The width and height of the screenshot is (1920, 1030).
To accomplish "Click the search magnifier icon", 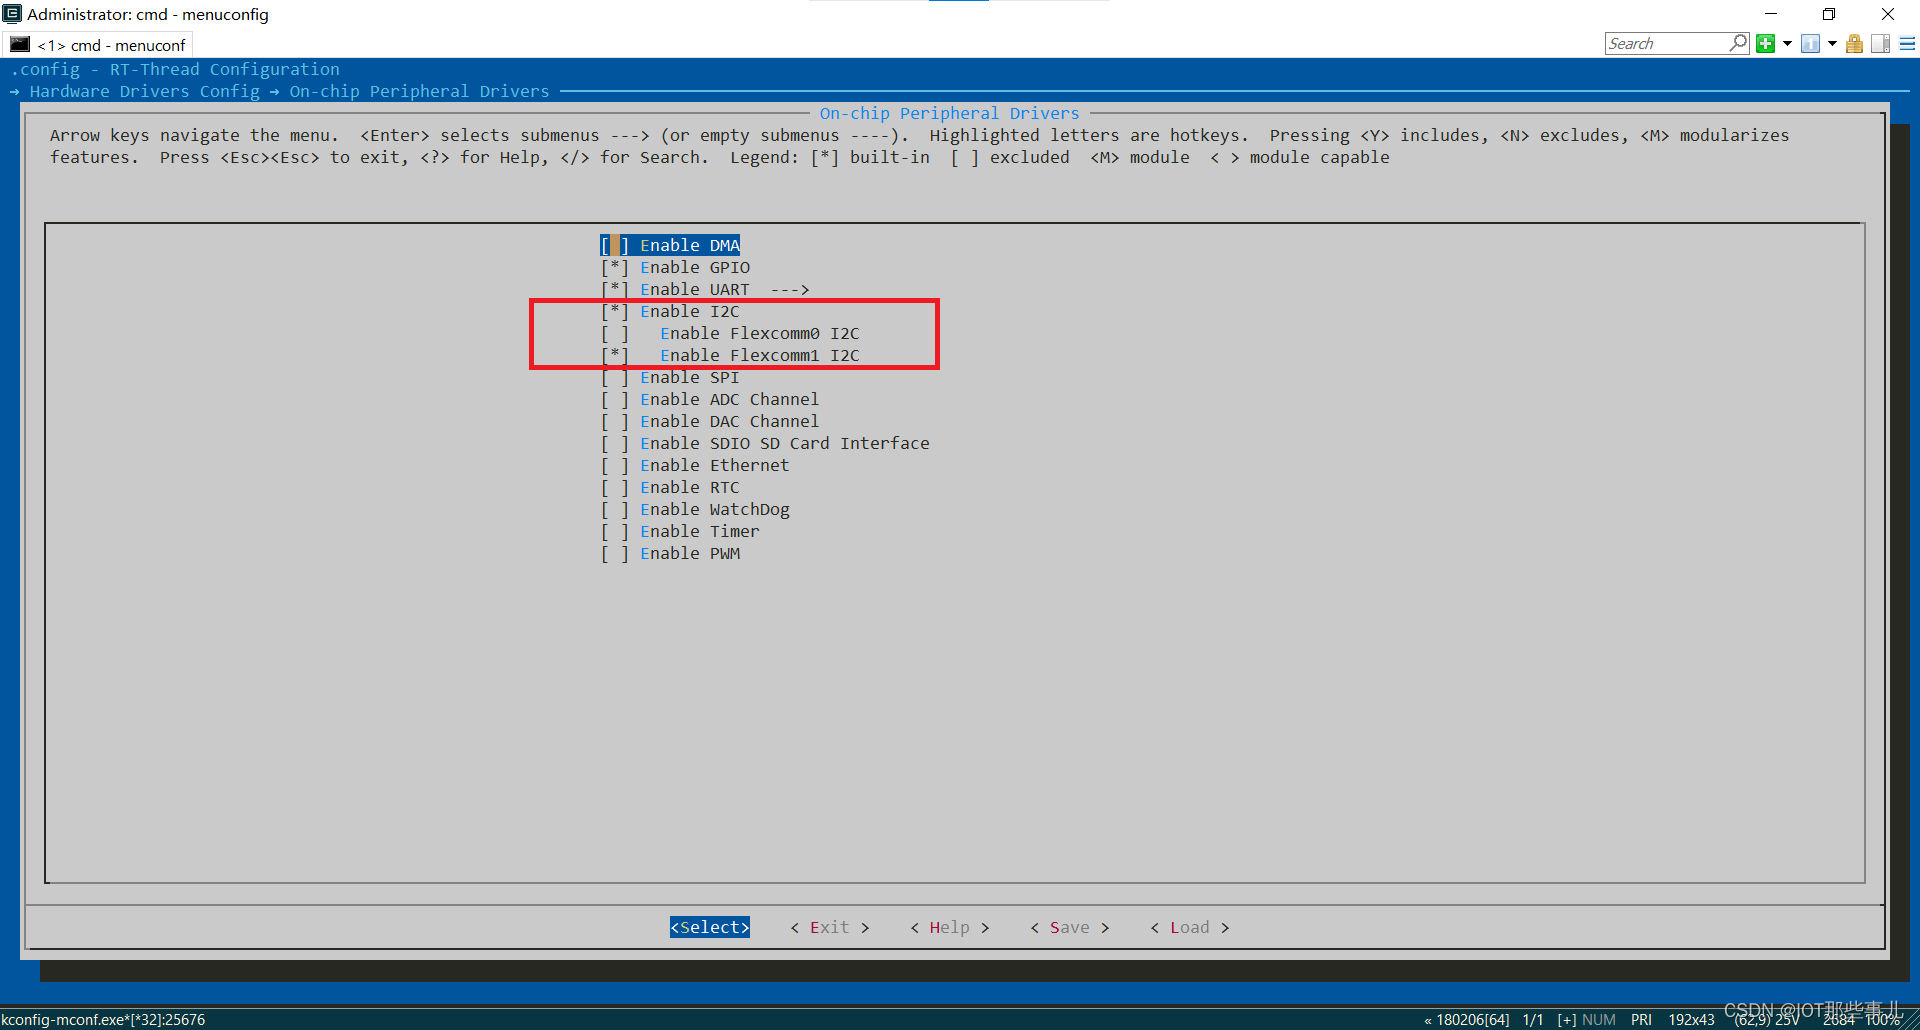I will (x=1738, y=44).
